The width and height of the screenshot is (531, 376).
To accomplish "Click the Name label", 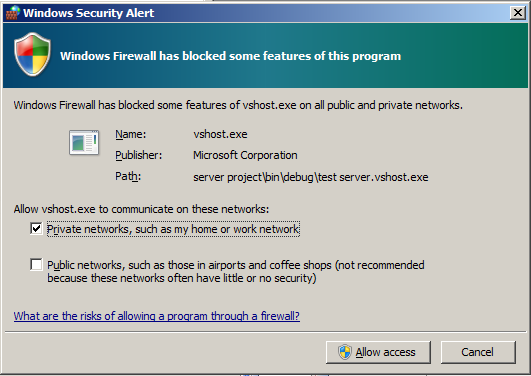I will 131,134.
